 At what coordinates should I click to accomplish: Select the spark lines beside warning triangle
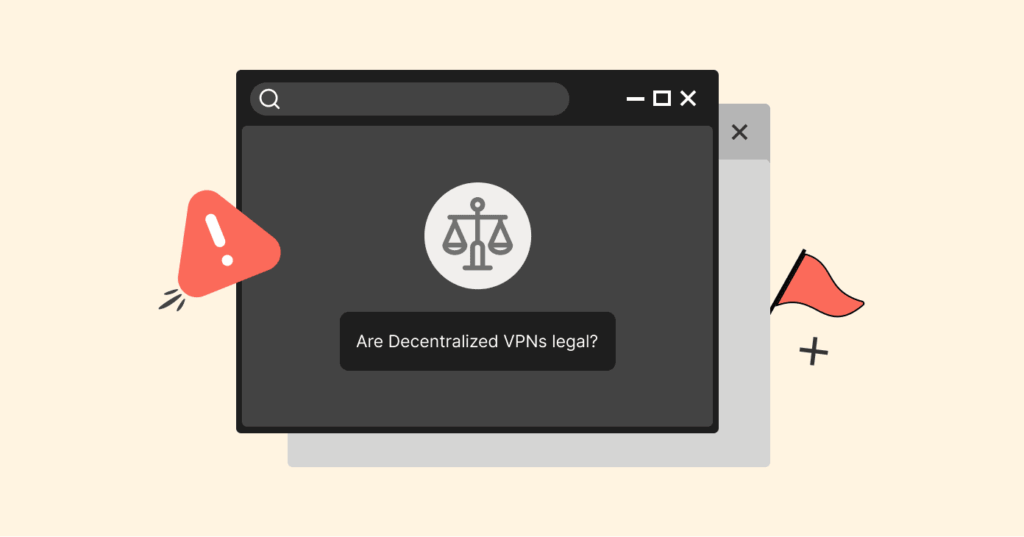pos(172,300)
